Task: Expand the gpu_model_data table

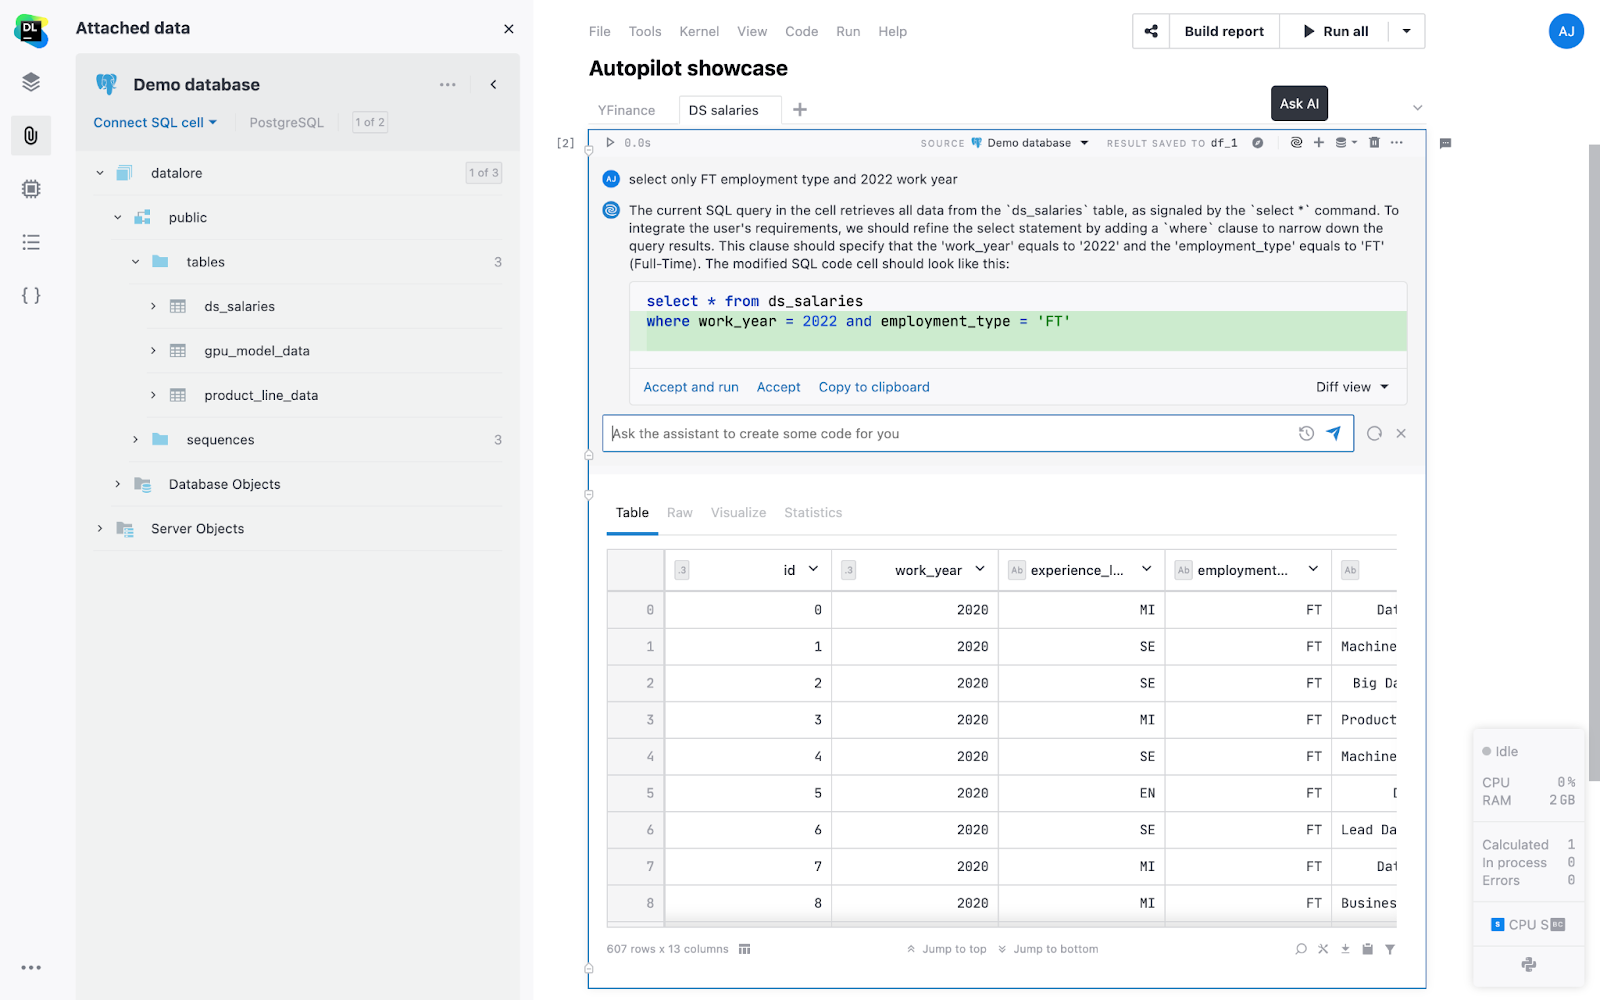Action: click(x=153, y=351)
